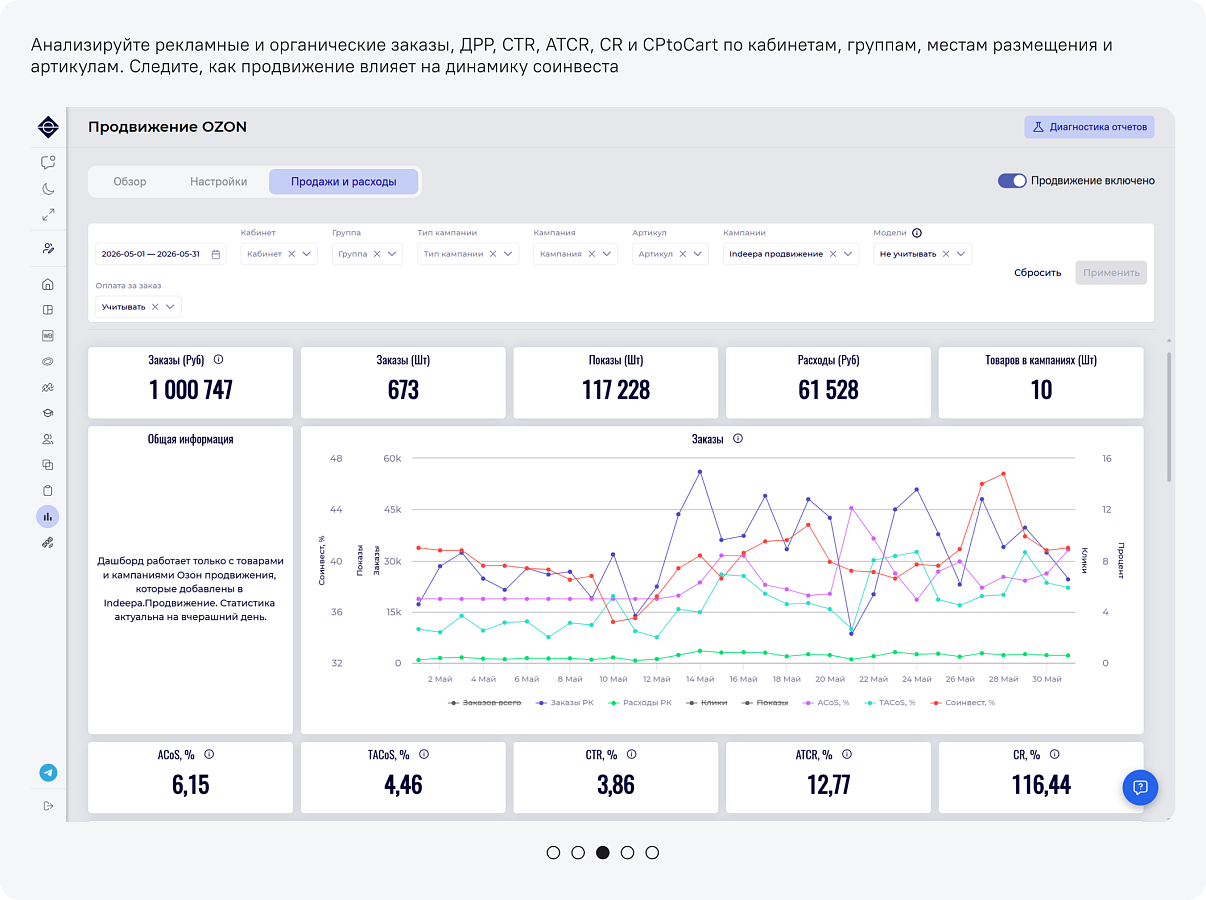Toggle Соинвест, % legend series

962,703
